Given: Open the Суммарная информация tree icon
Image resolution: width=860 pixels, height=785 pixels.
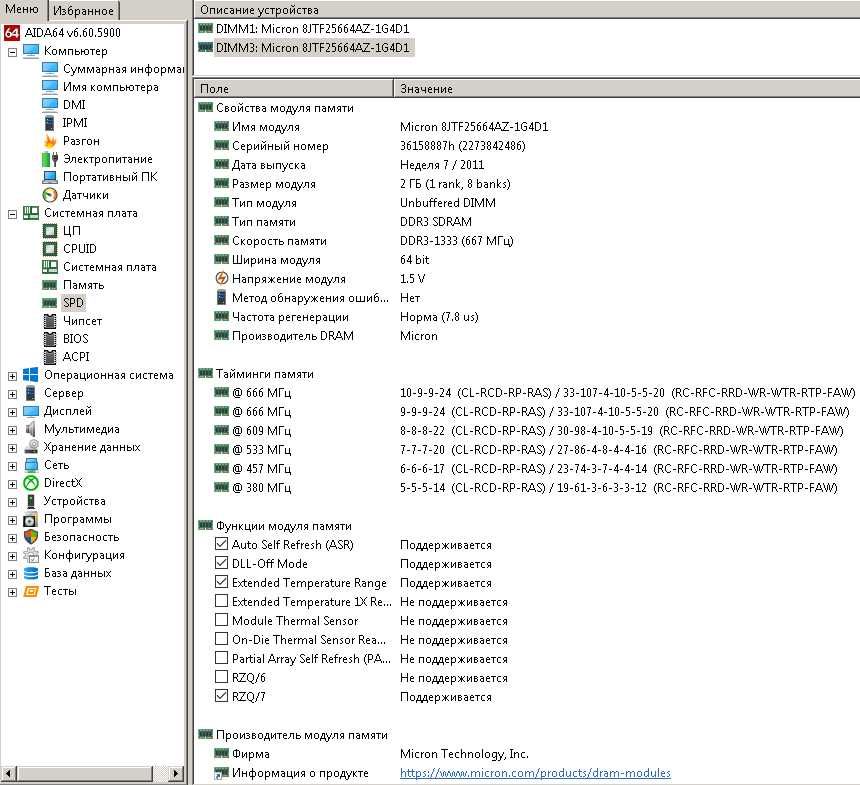Looking at the screenshot, I should pyautogui.click(x=50, y=69).
